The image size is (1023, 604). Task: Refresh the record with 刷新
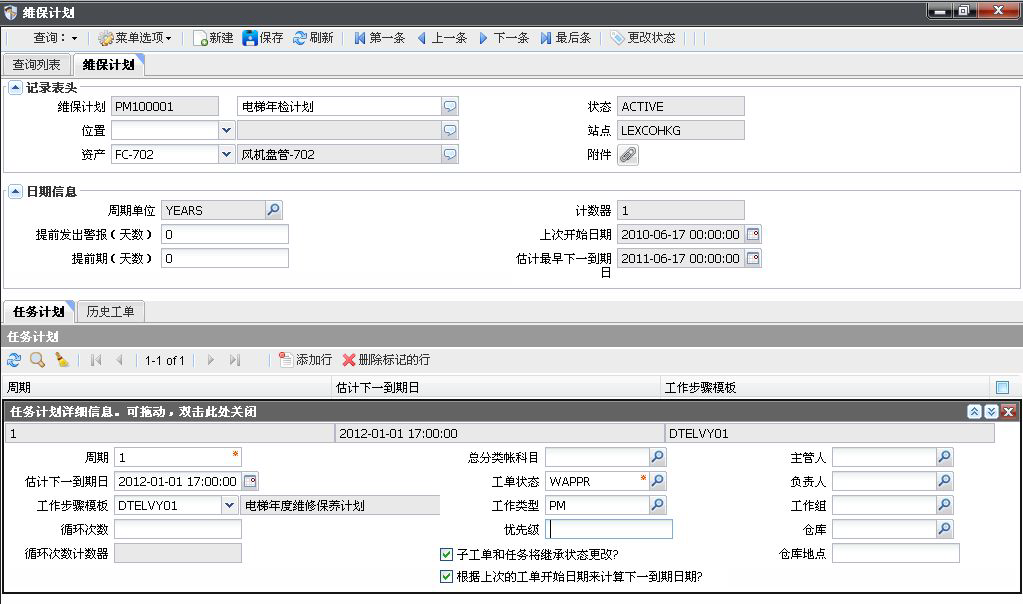coord(313,38)
